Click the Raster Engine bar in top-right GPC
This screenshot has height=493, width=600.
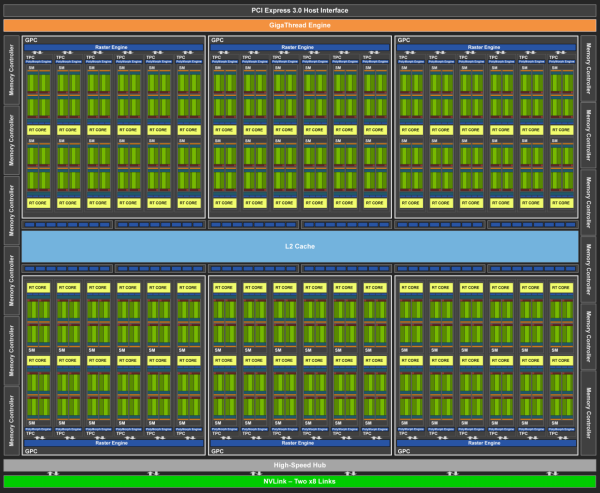point(486,47)
